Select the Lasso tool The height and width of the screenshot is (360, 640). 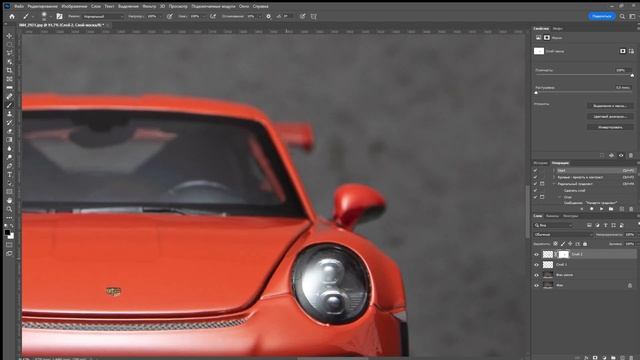coord(9,53)
